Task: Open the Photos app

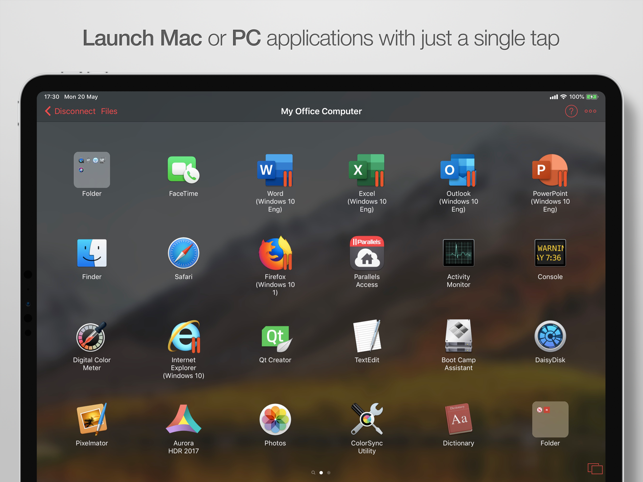Action: point(275,419)
